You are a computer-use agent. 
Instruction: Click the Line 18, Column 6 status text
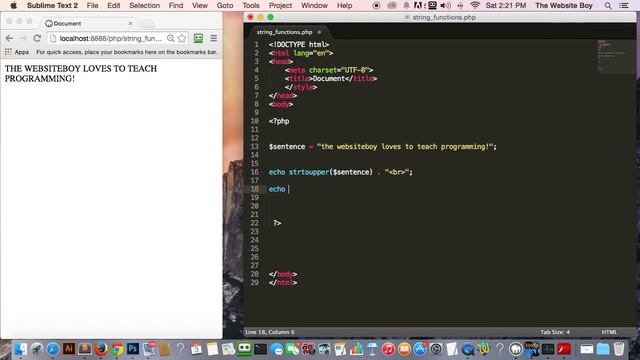270,332
